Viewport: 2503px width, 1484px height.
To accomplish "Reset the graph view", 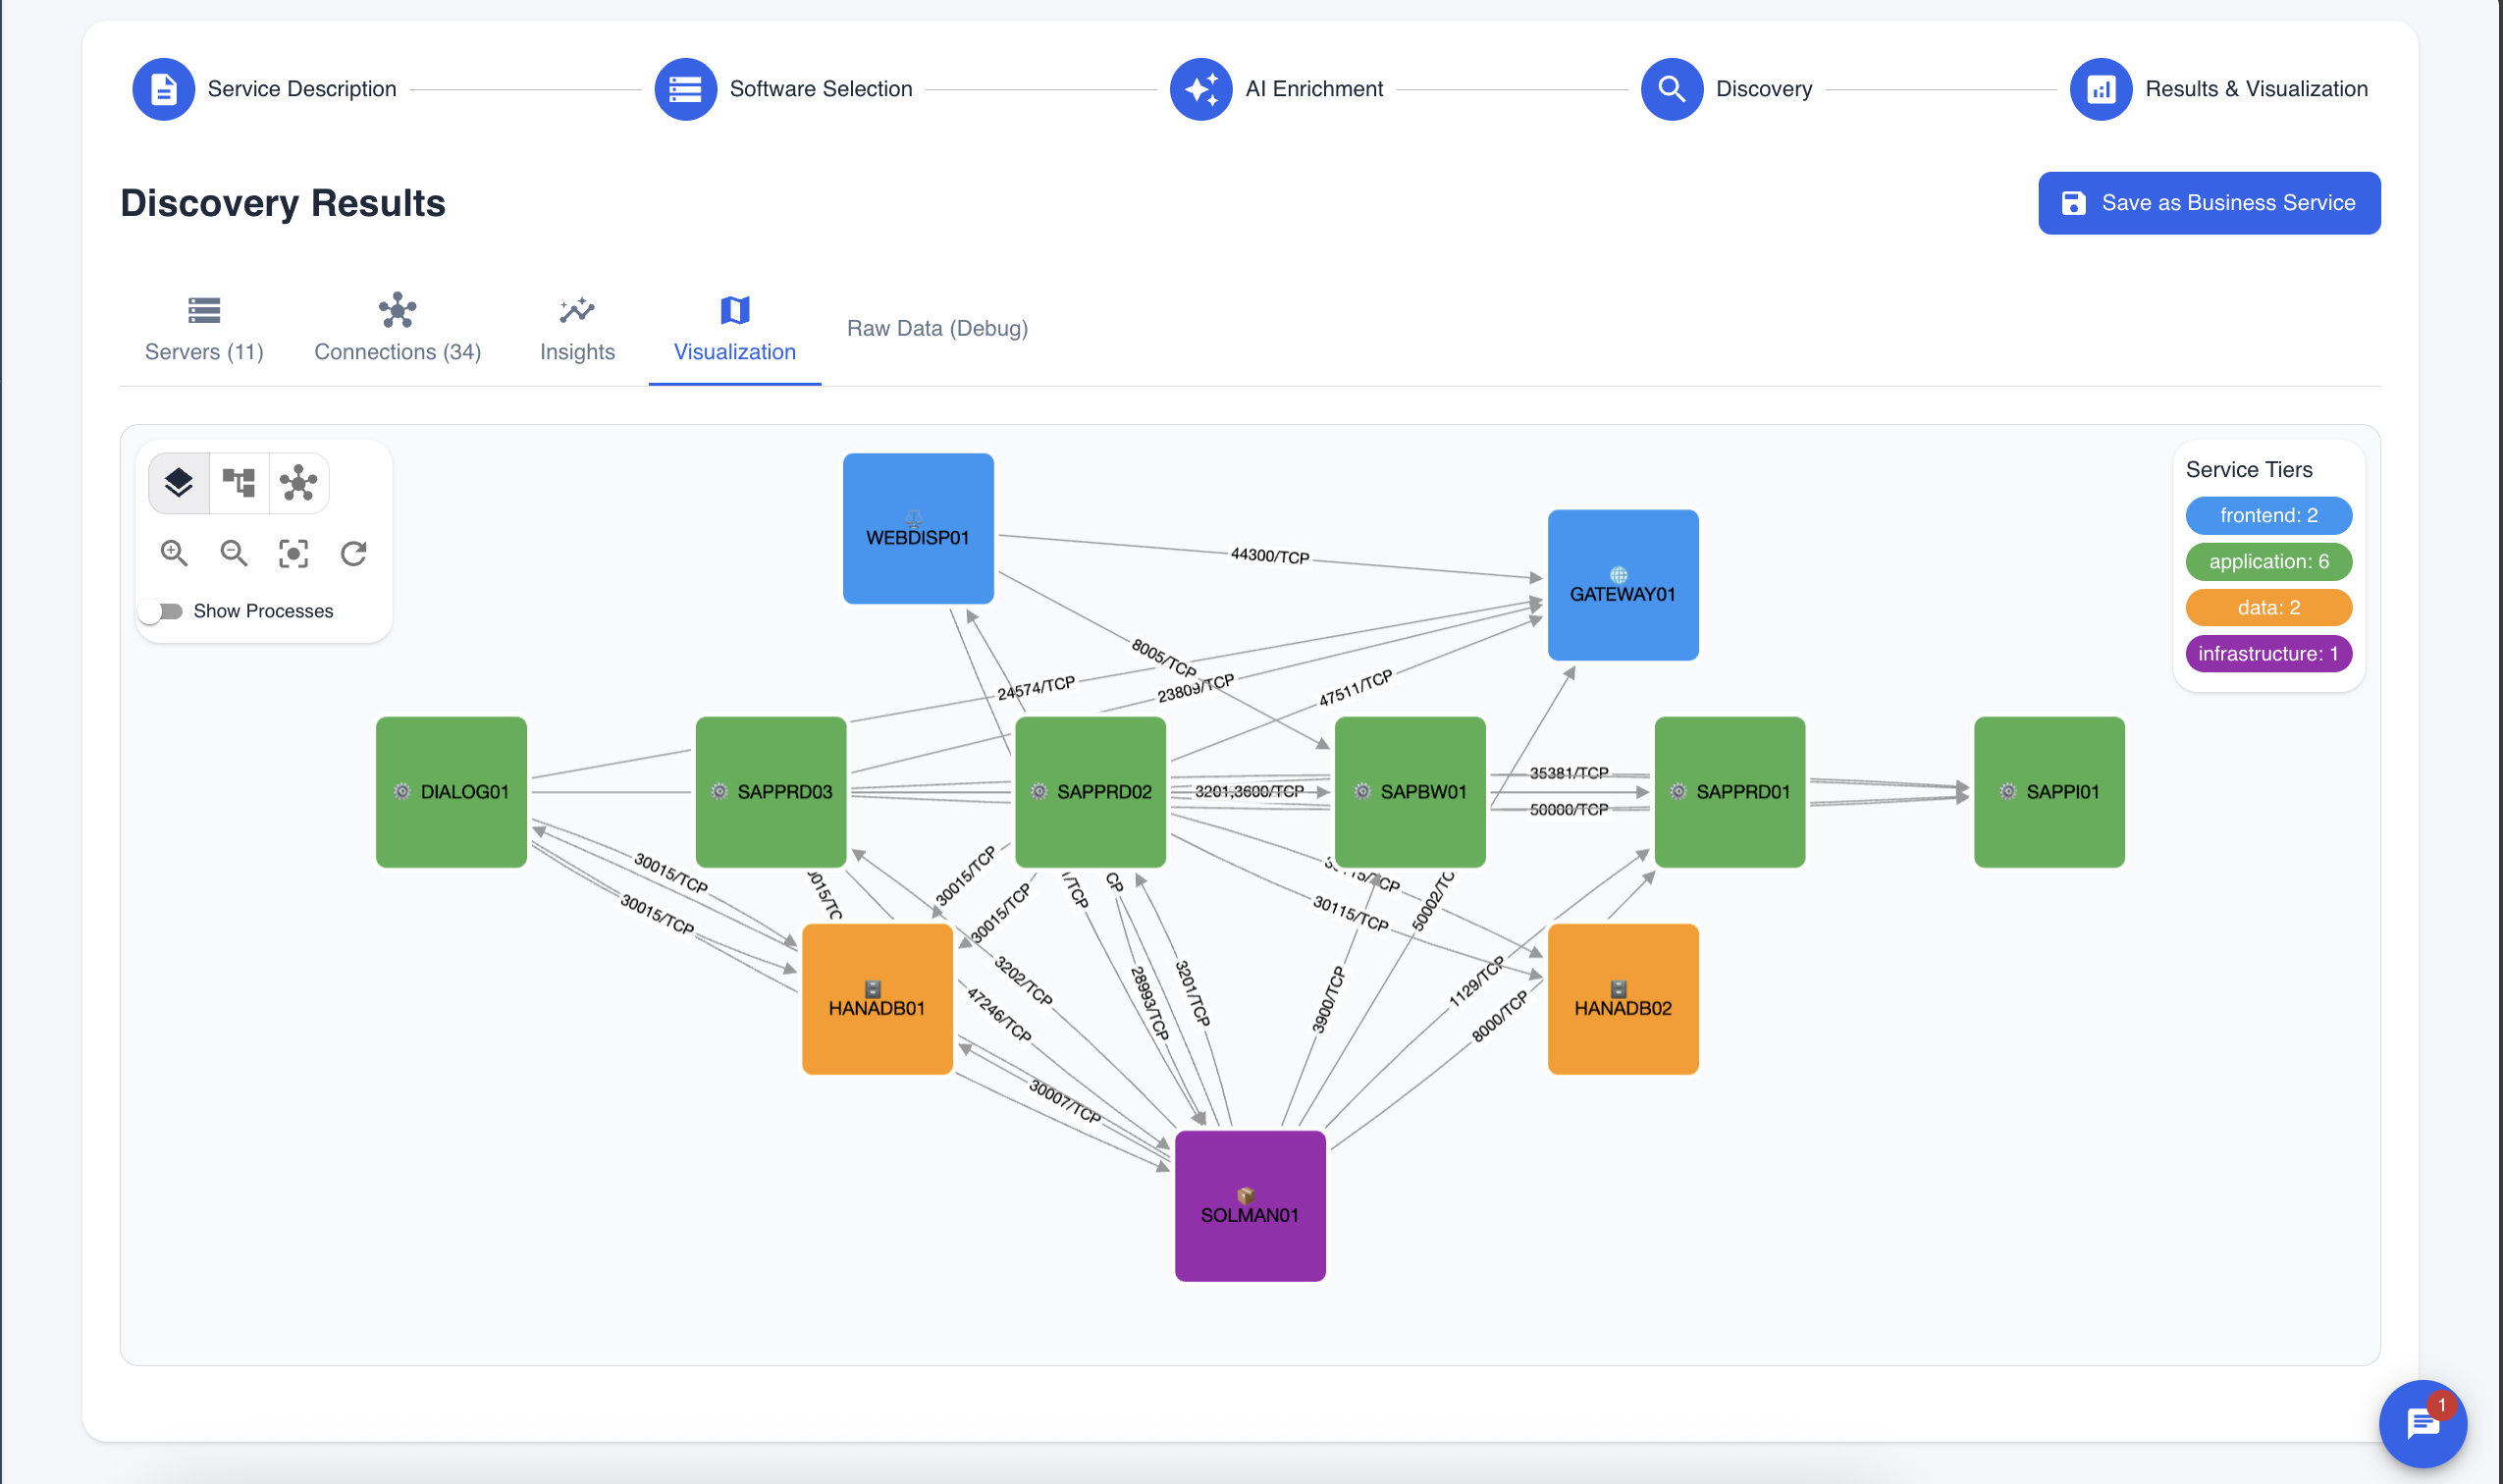I will point(353,553).
